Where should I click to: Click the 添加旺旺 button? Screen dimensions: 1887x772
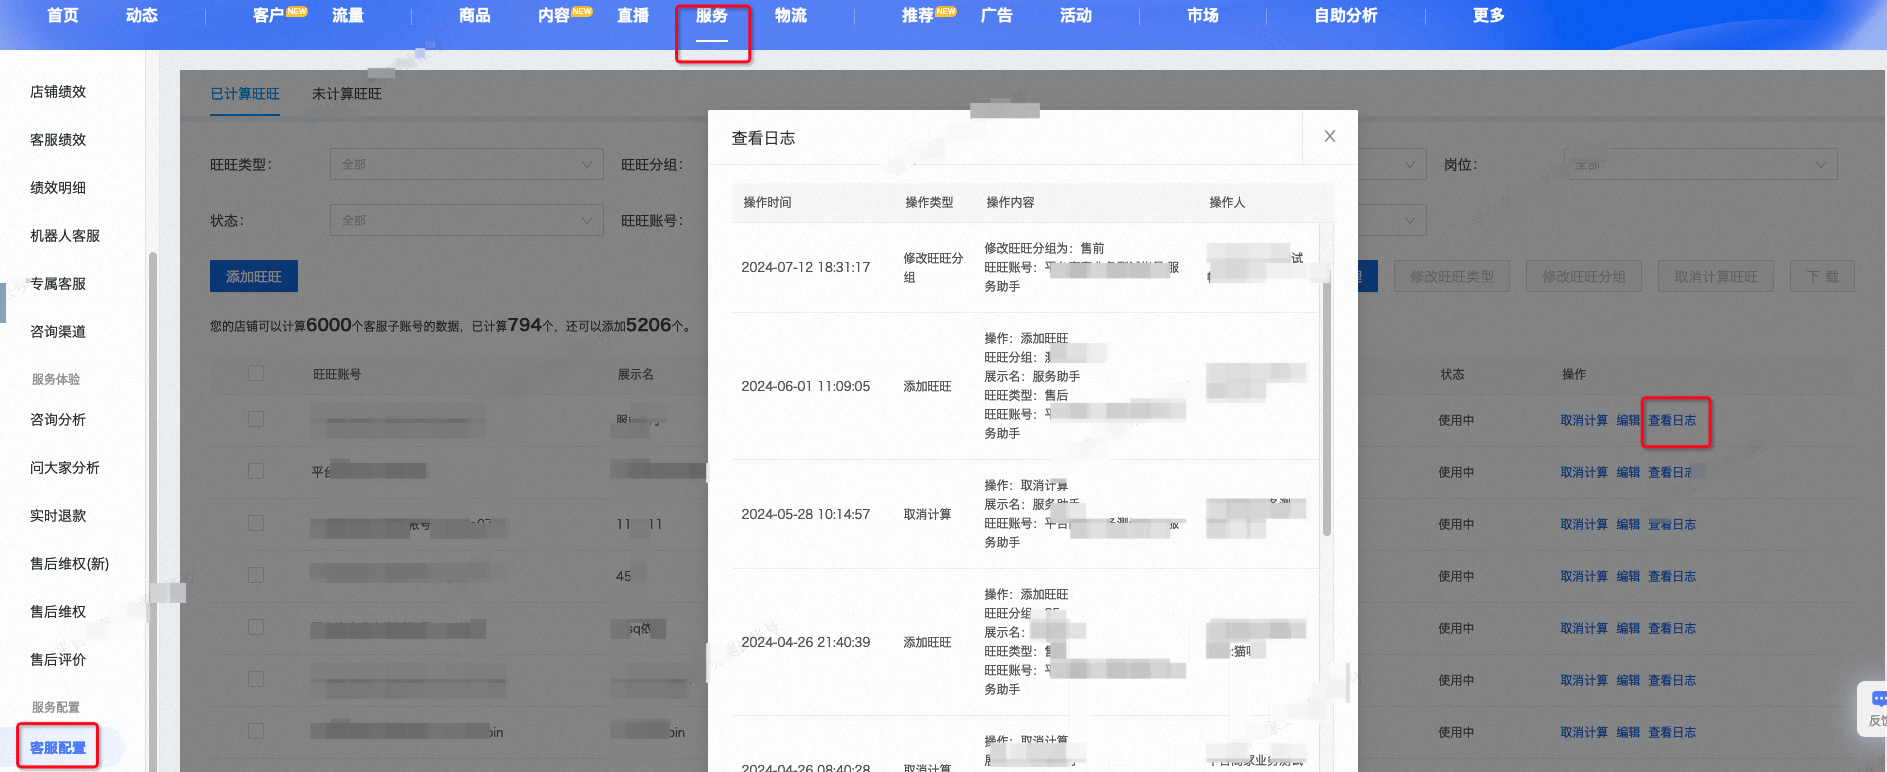pos(254,276)
